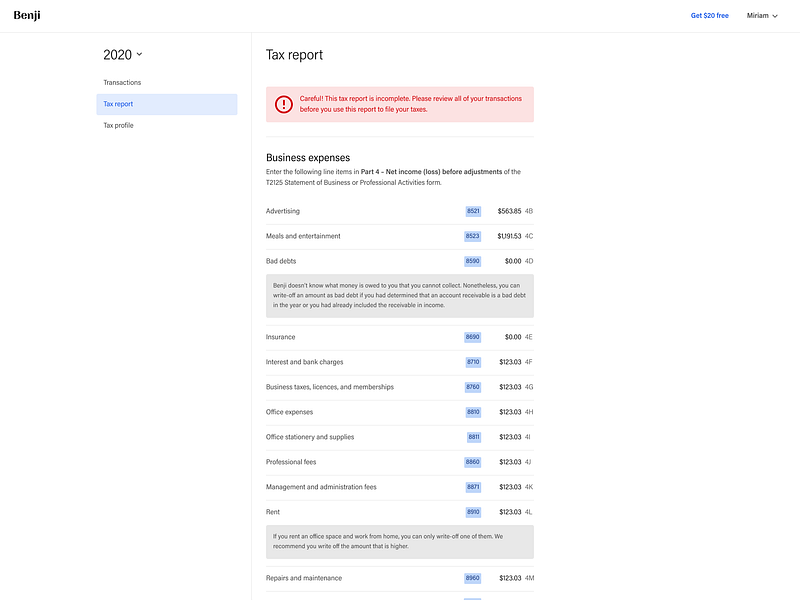This screenshot has height=600, width=800.
Task: Click the Rent row label
Action: pos(272,512)
